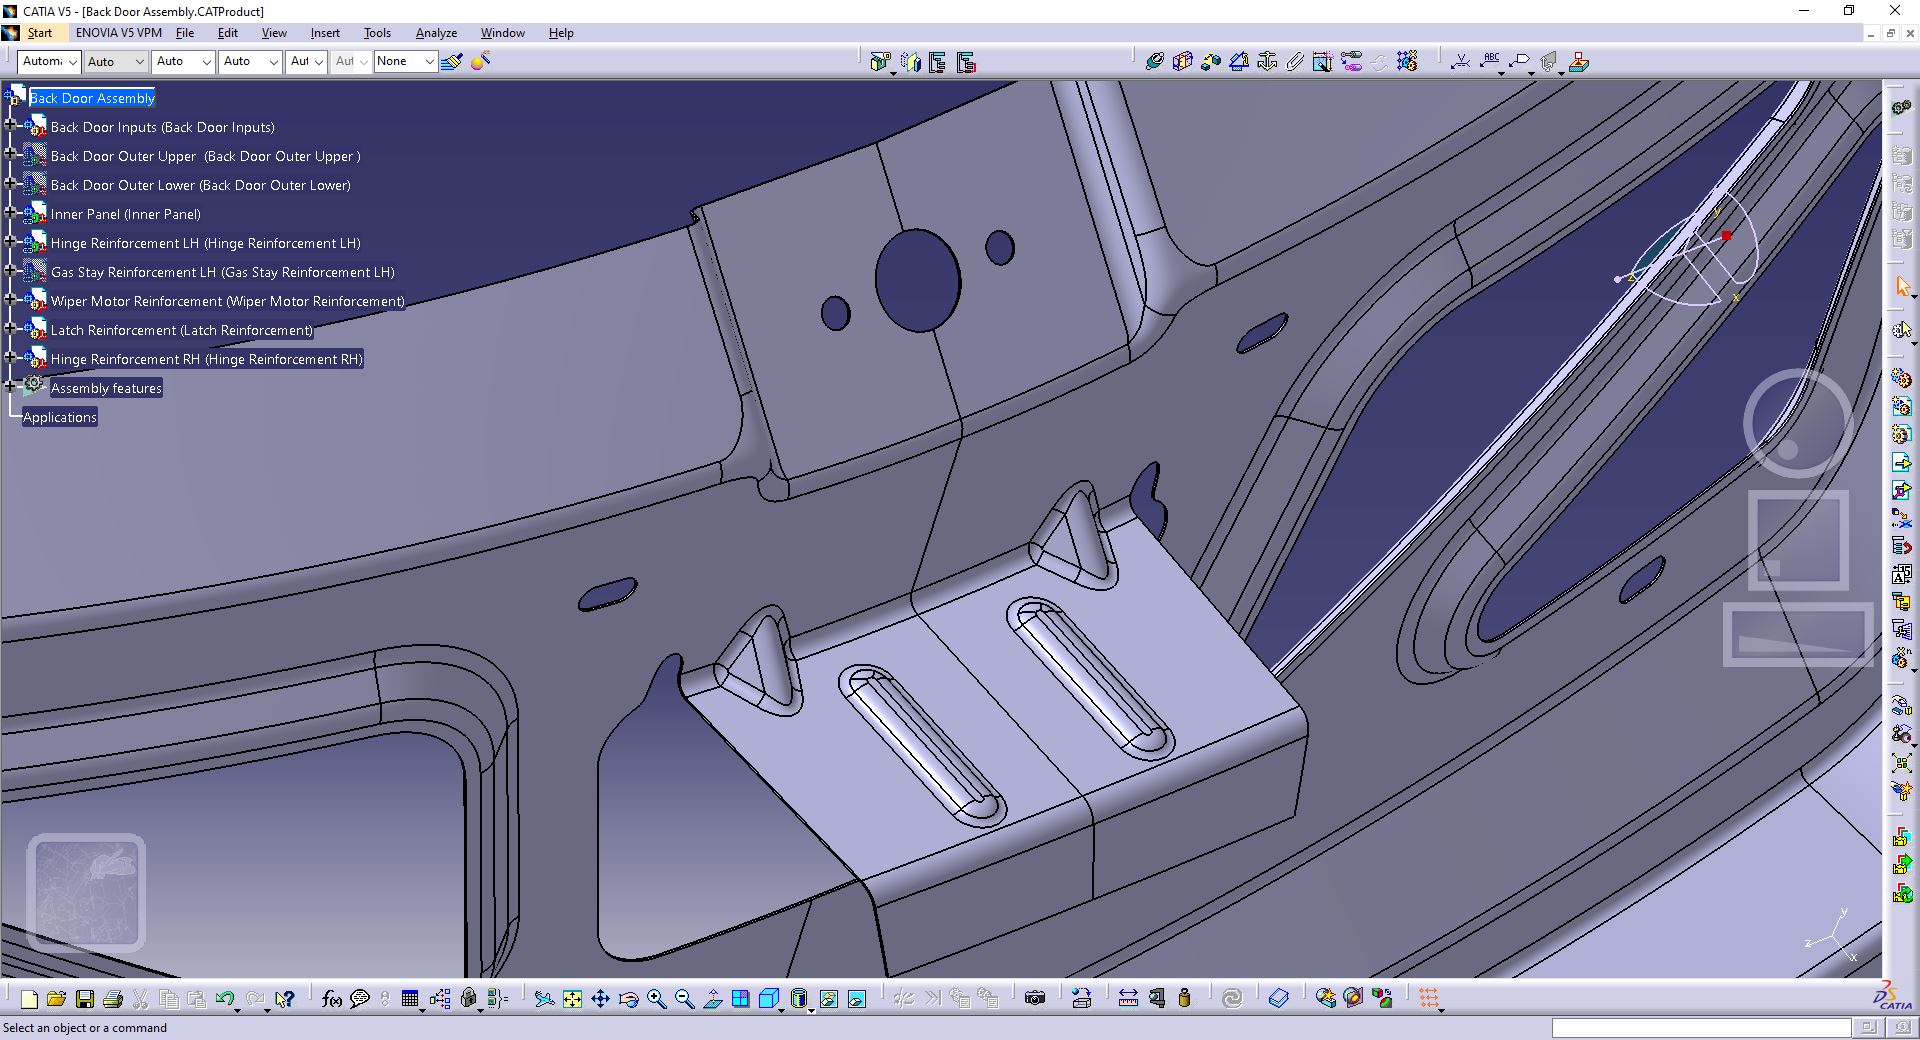Toggle the Multi-View quad window icon
This screenshot has width=1920, height=1040.
pos(740,998)
